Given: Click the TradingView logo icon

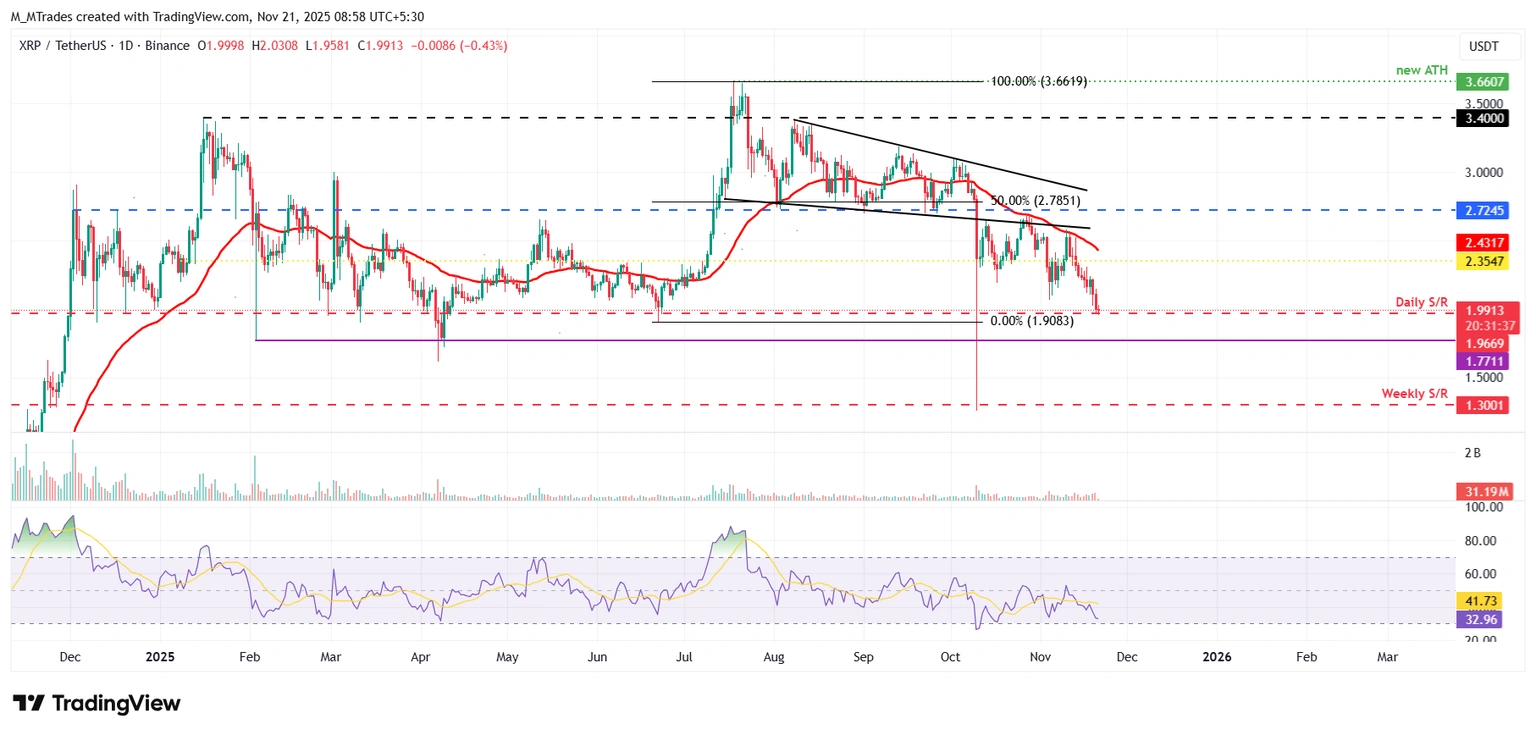Looking at the screenshot, I should tap(28, 703).
